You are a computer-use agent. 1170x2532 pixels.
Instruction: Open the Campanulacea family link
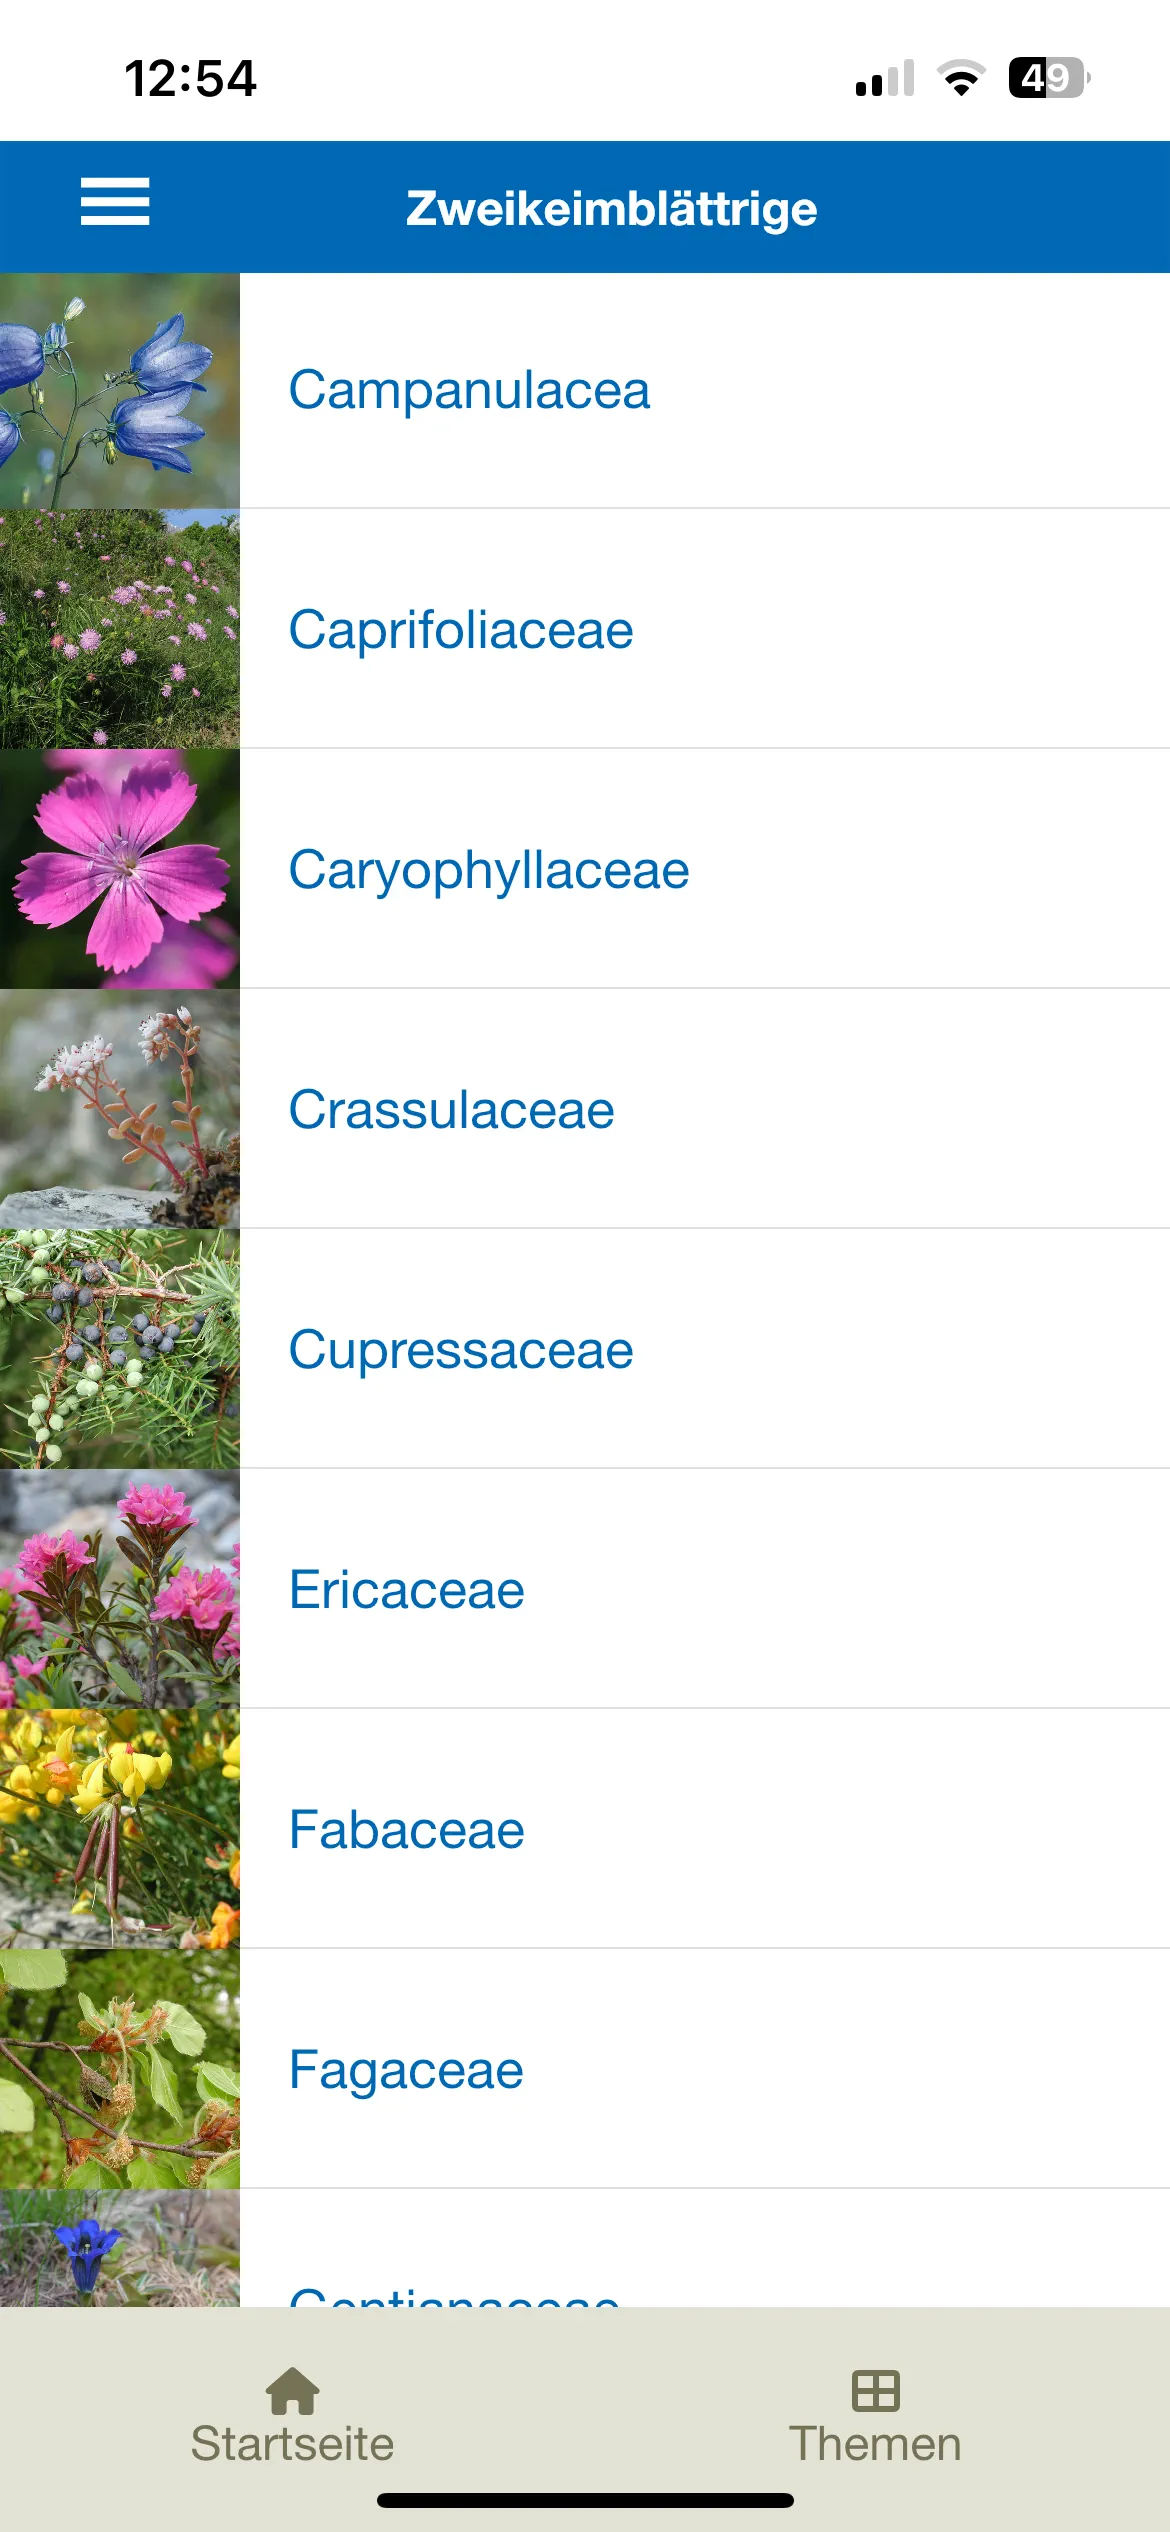coord(469,390)
